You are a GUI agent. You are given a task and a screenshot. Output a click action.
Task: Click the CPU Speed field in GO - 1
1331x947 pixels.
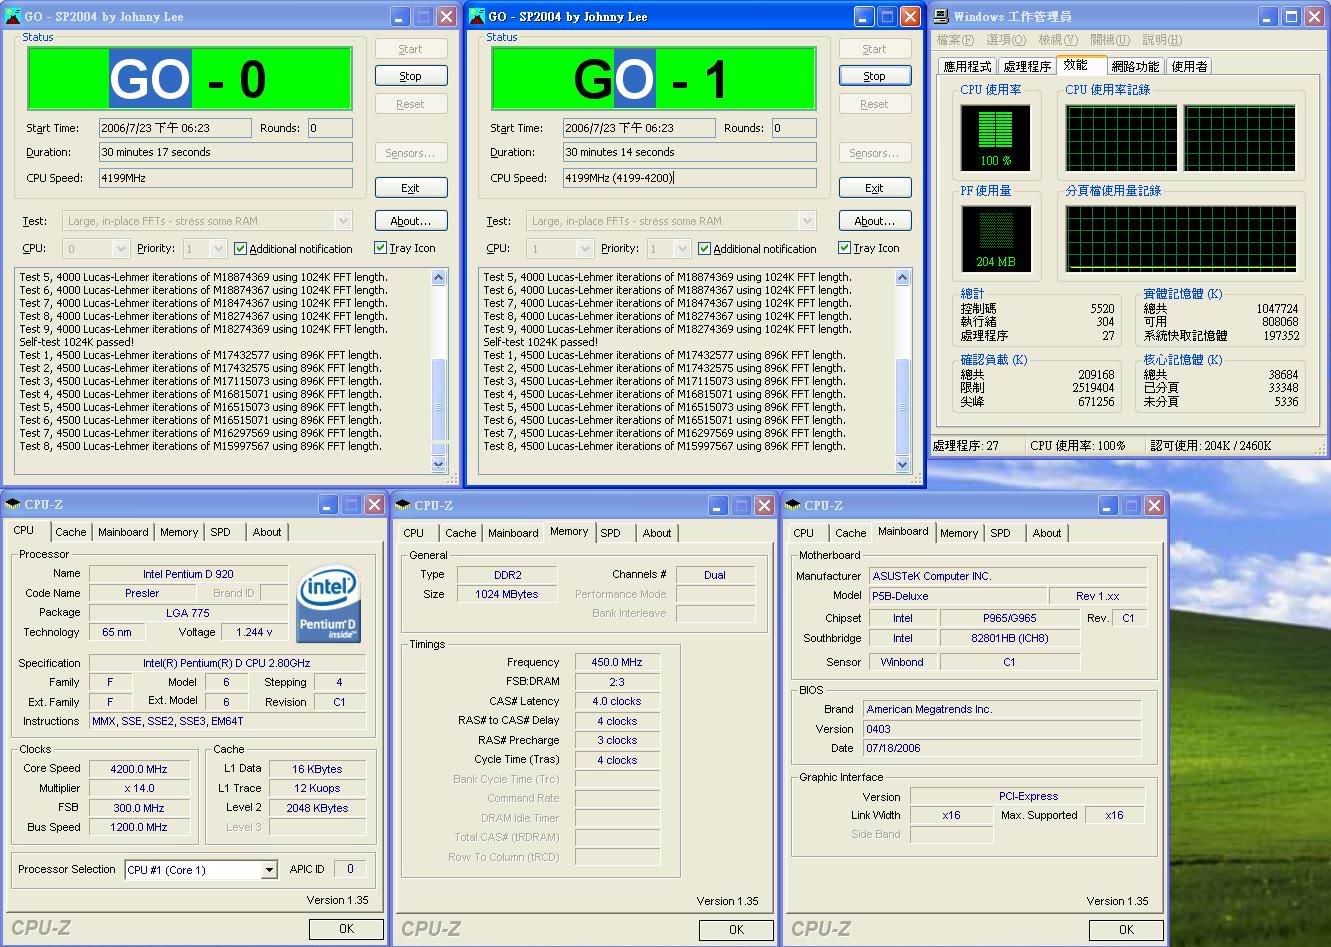(690, 178)
